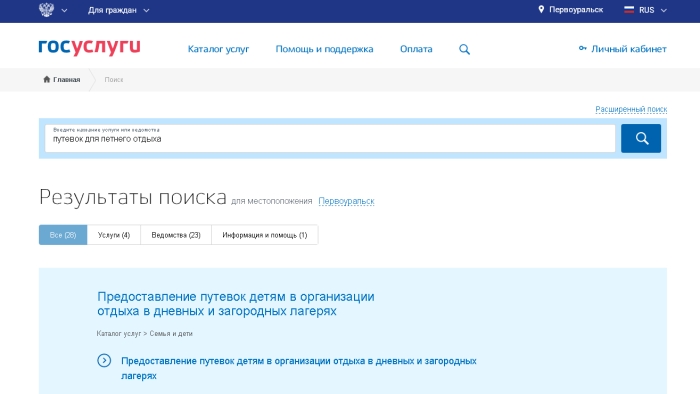Select the 'Услуги (4)' tab
The image size is (700, 394).
[x=114, y=235]
